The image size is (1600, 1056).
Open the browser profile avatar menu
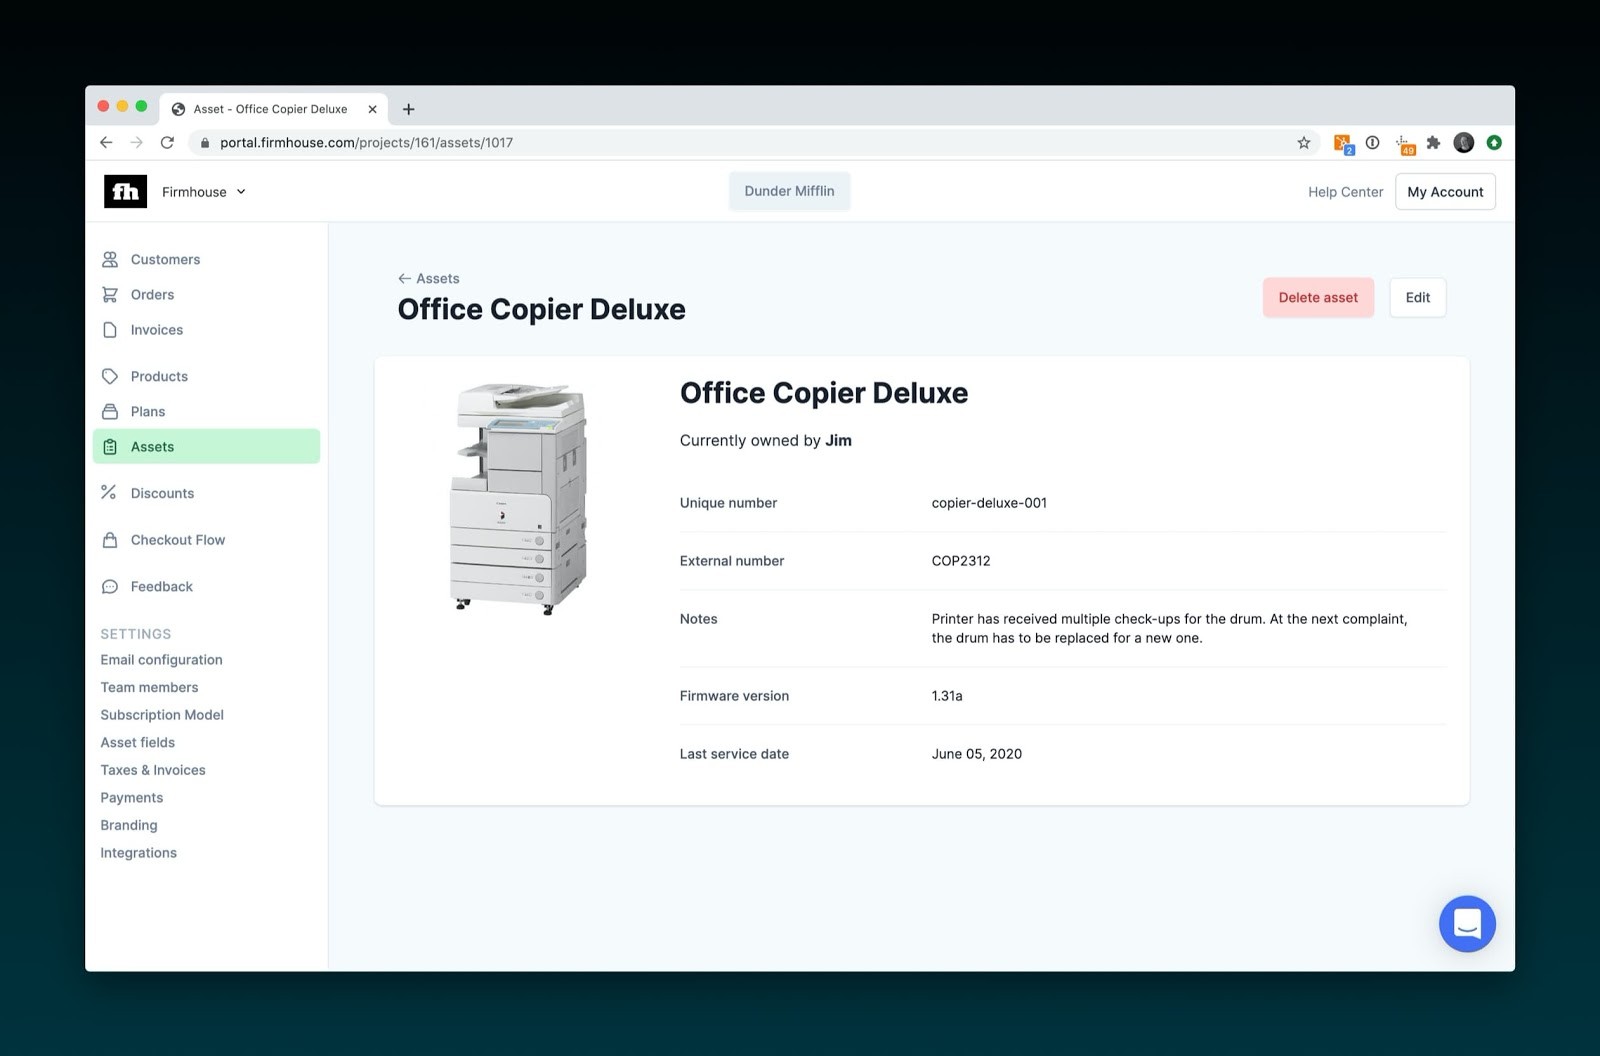[x=1463, y=142]
